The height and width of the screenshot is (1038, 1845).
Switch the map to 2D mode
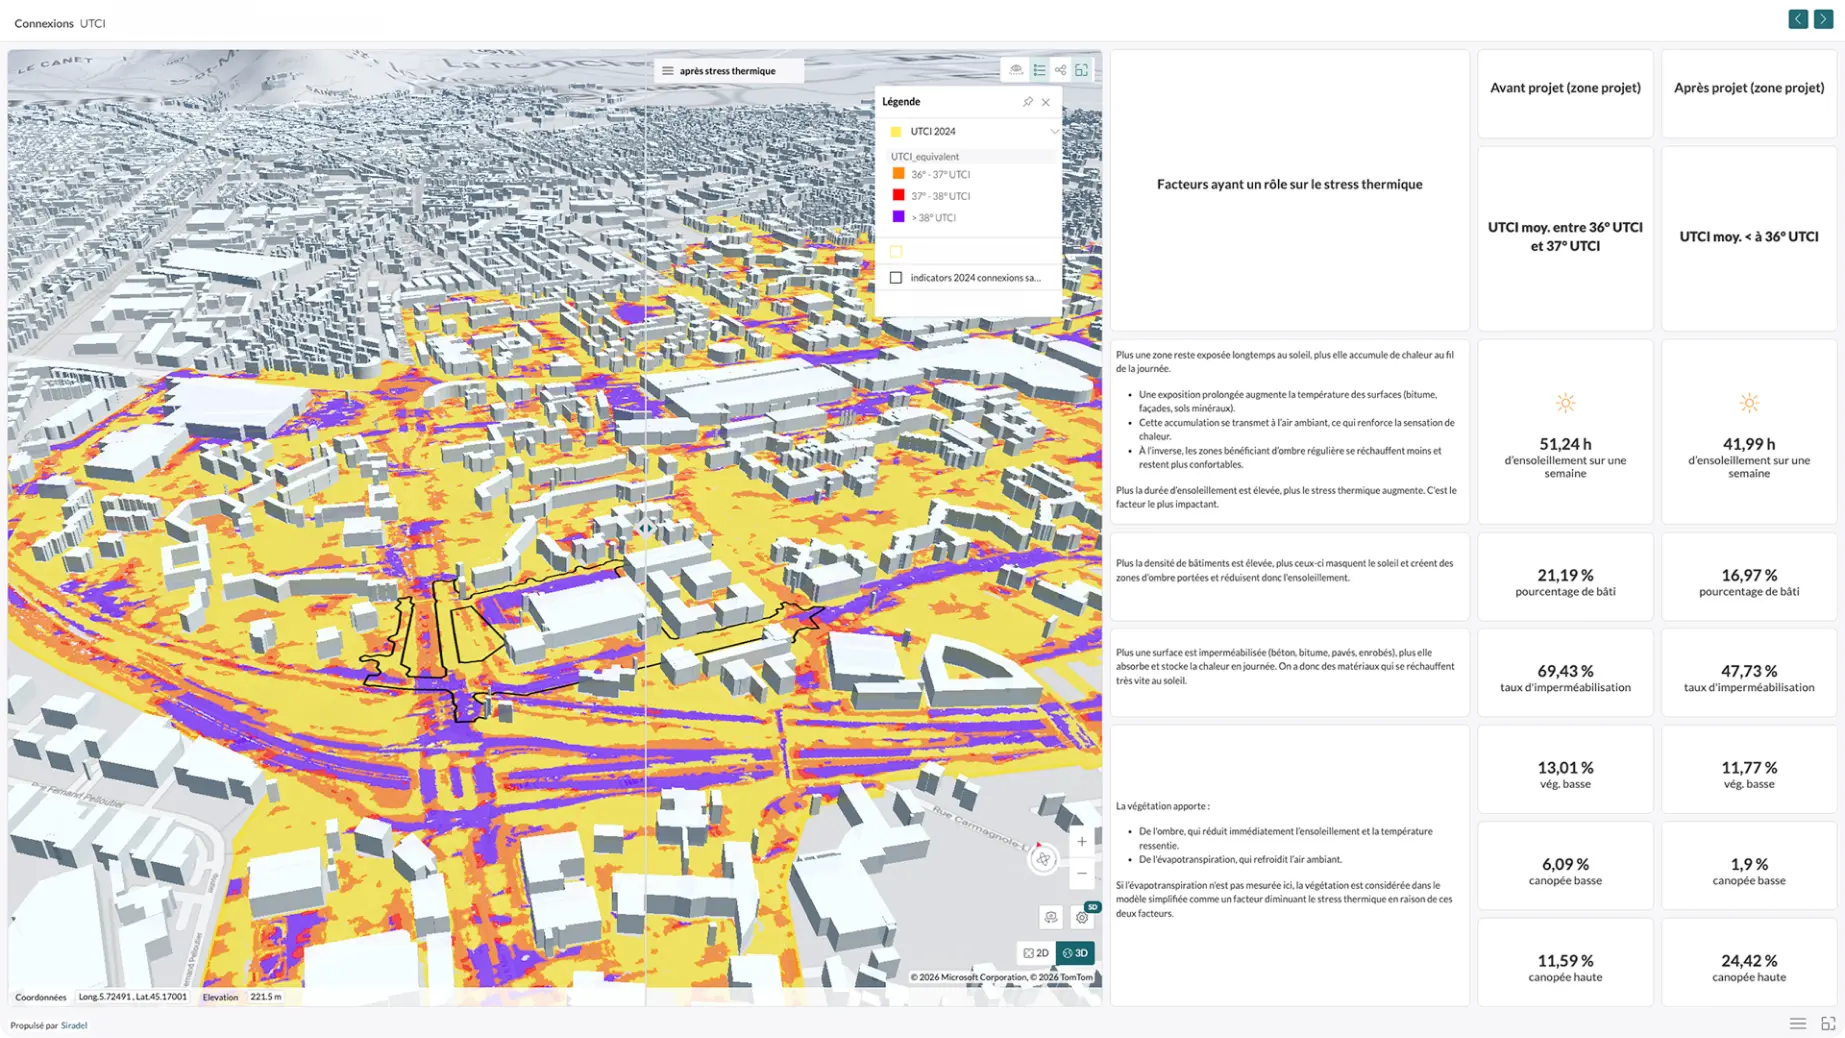tap(1036, 953)
